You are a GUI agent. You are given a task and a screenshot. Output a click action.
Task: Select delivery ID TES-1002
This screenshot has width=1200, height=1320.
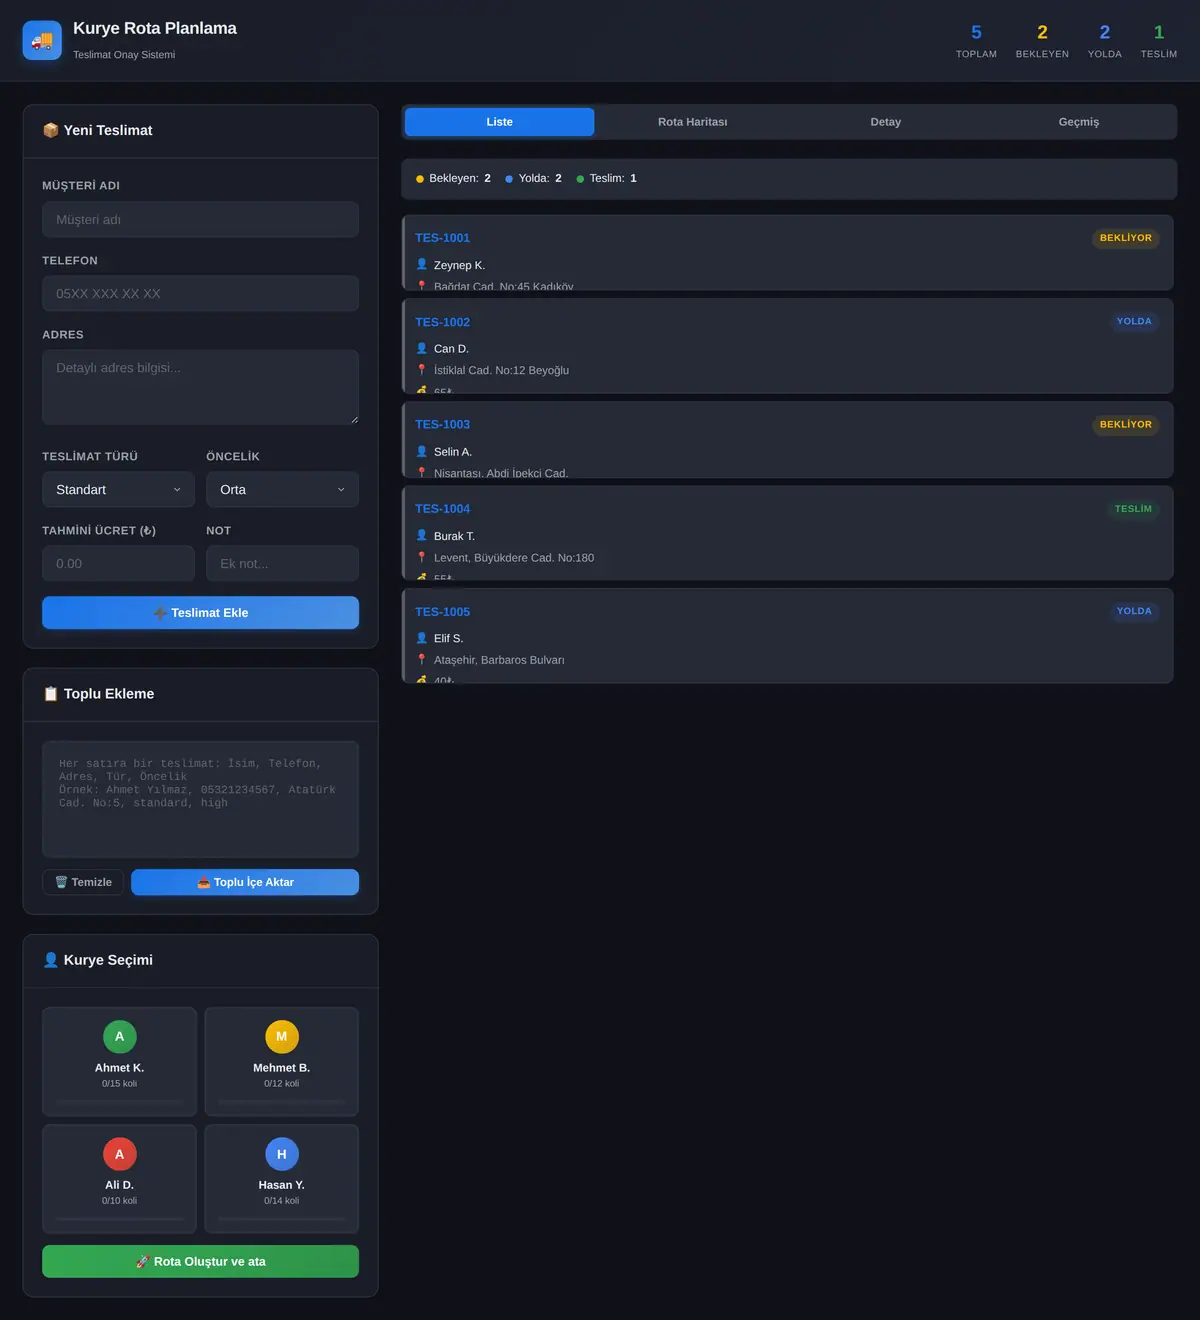click(x=442, y=322)
